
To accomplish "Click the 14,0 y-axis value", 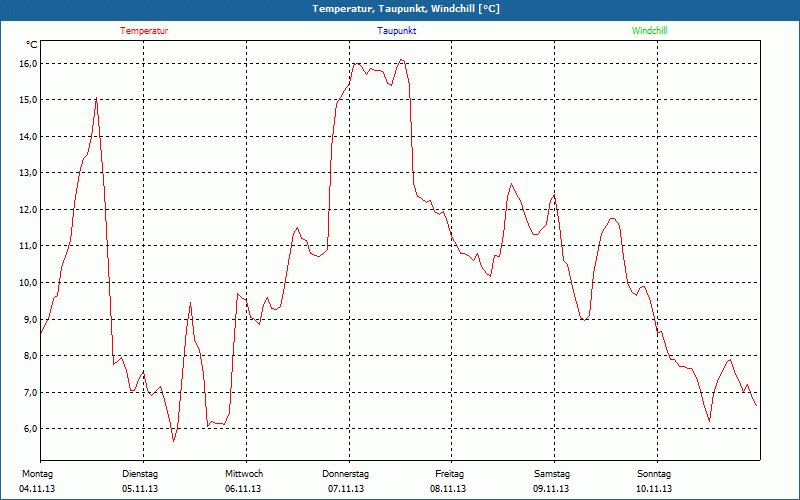I will [29, 136].
